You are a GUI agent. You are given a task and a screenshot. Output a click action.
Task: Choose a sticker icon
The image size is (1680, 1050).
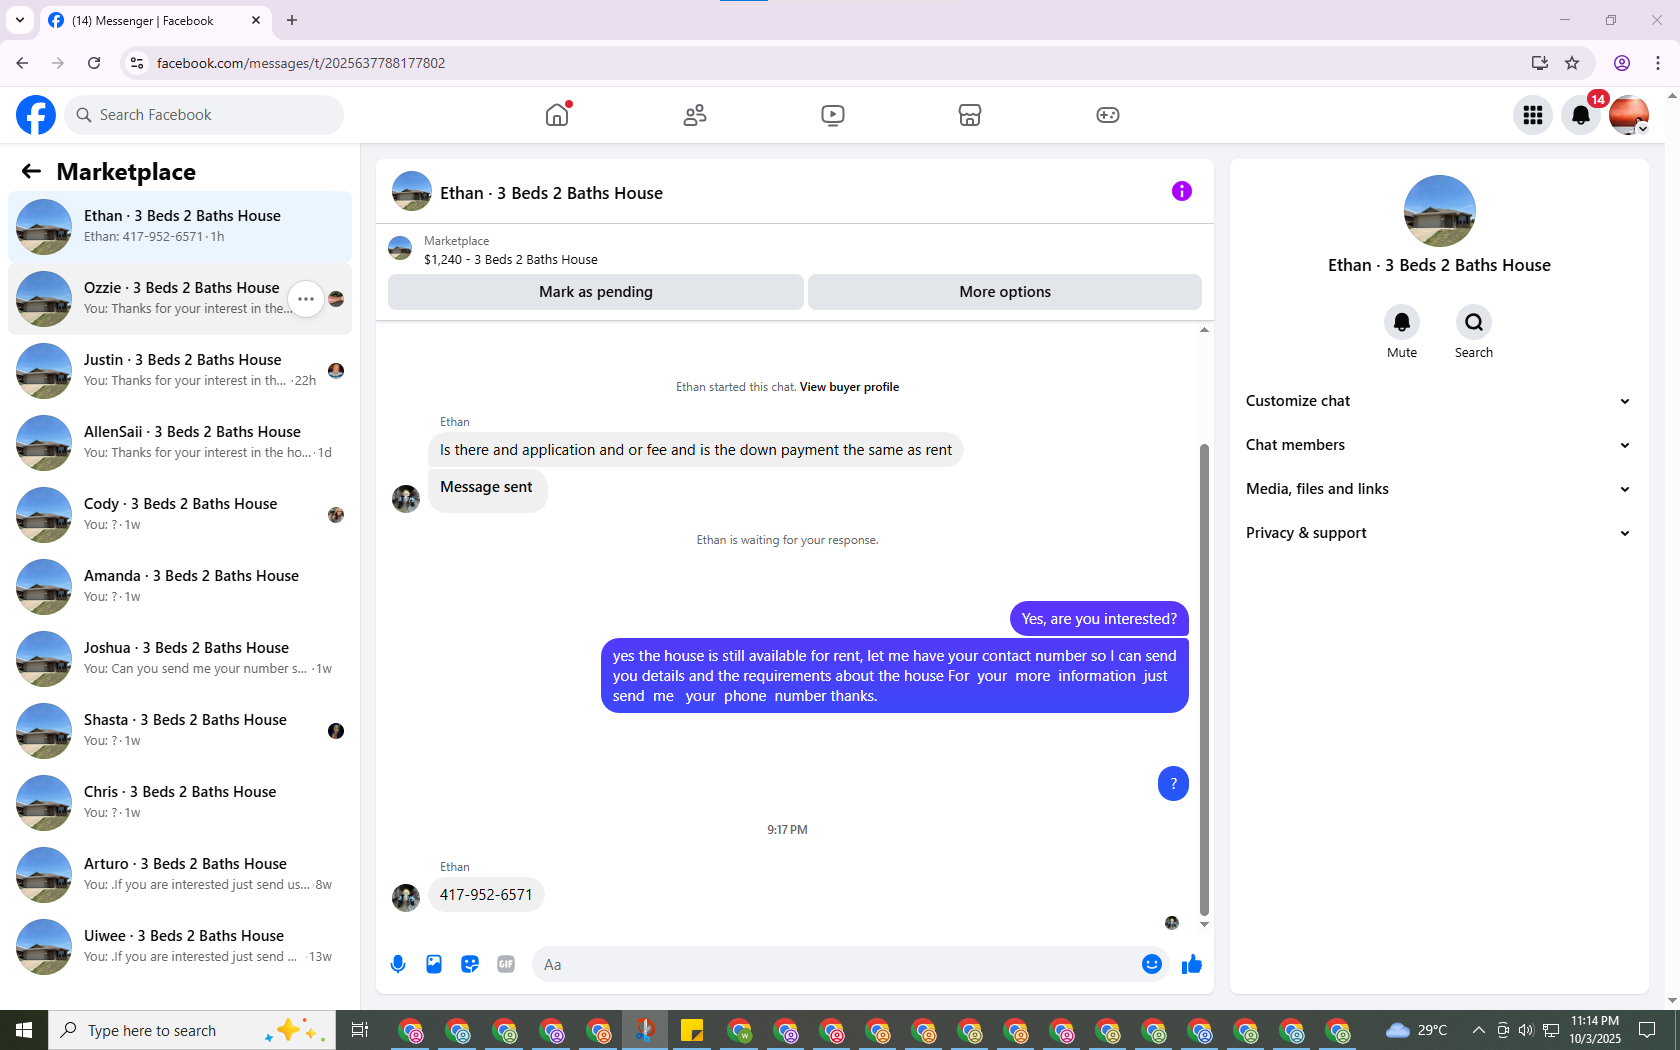pos(470,964)
